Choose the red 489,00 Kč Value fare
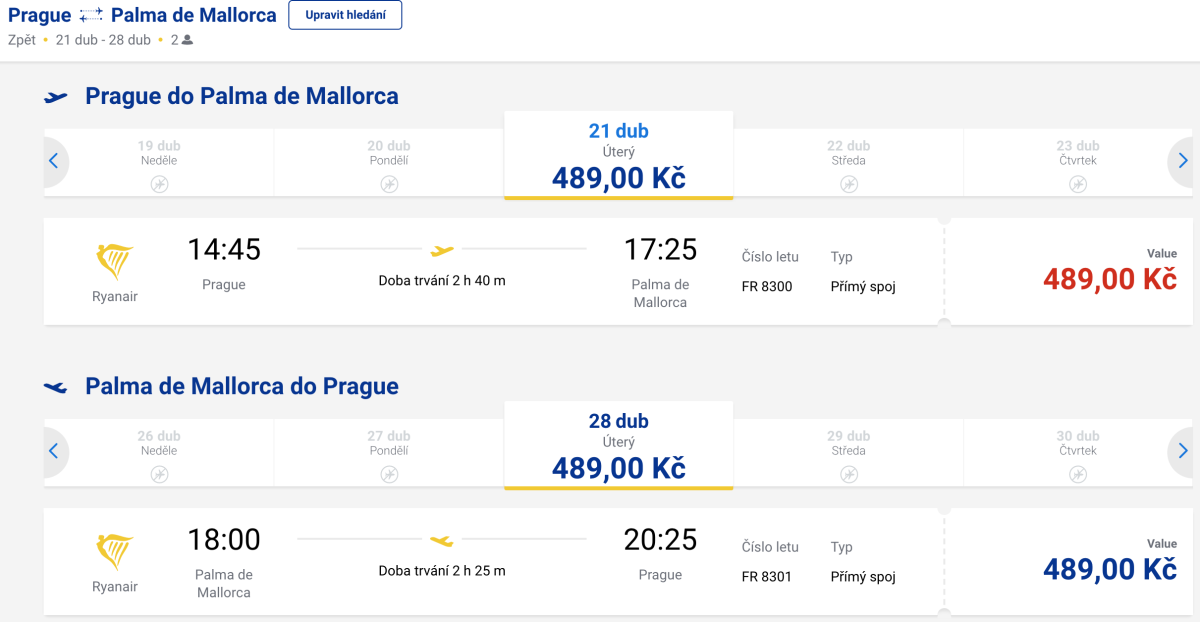 coord(1109,279)
